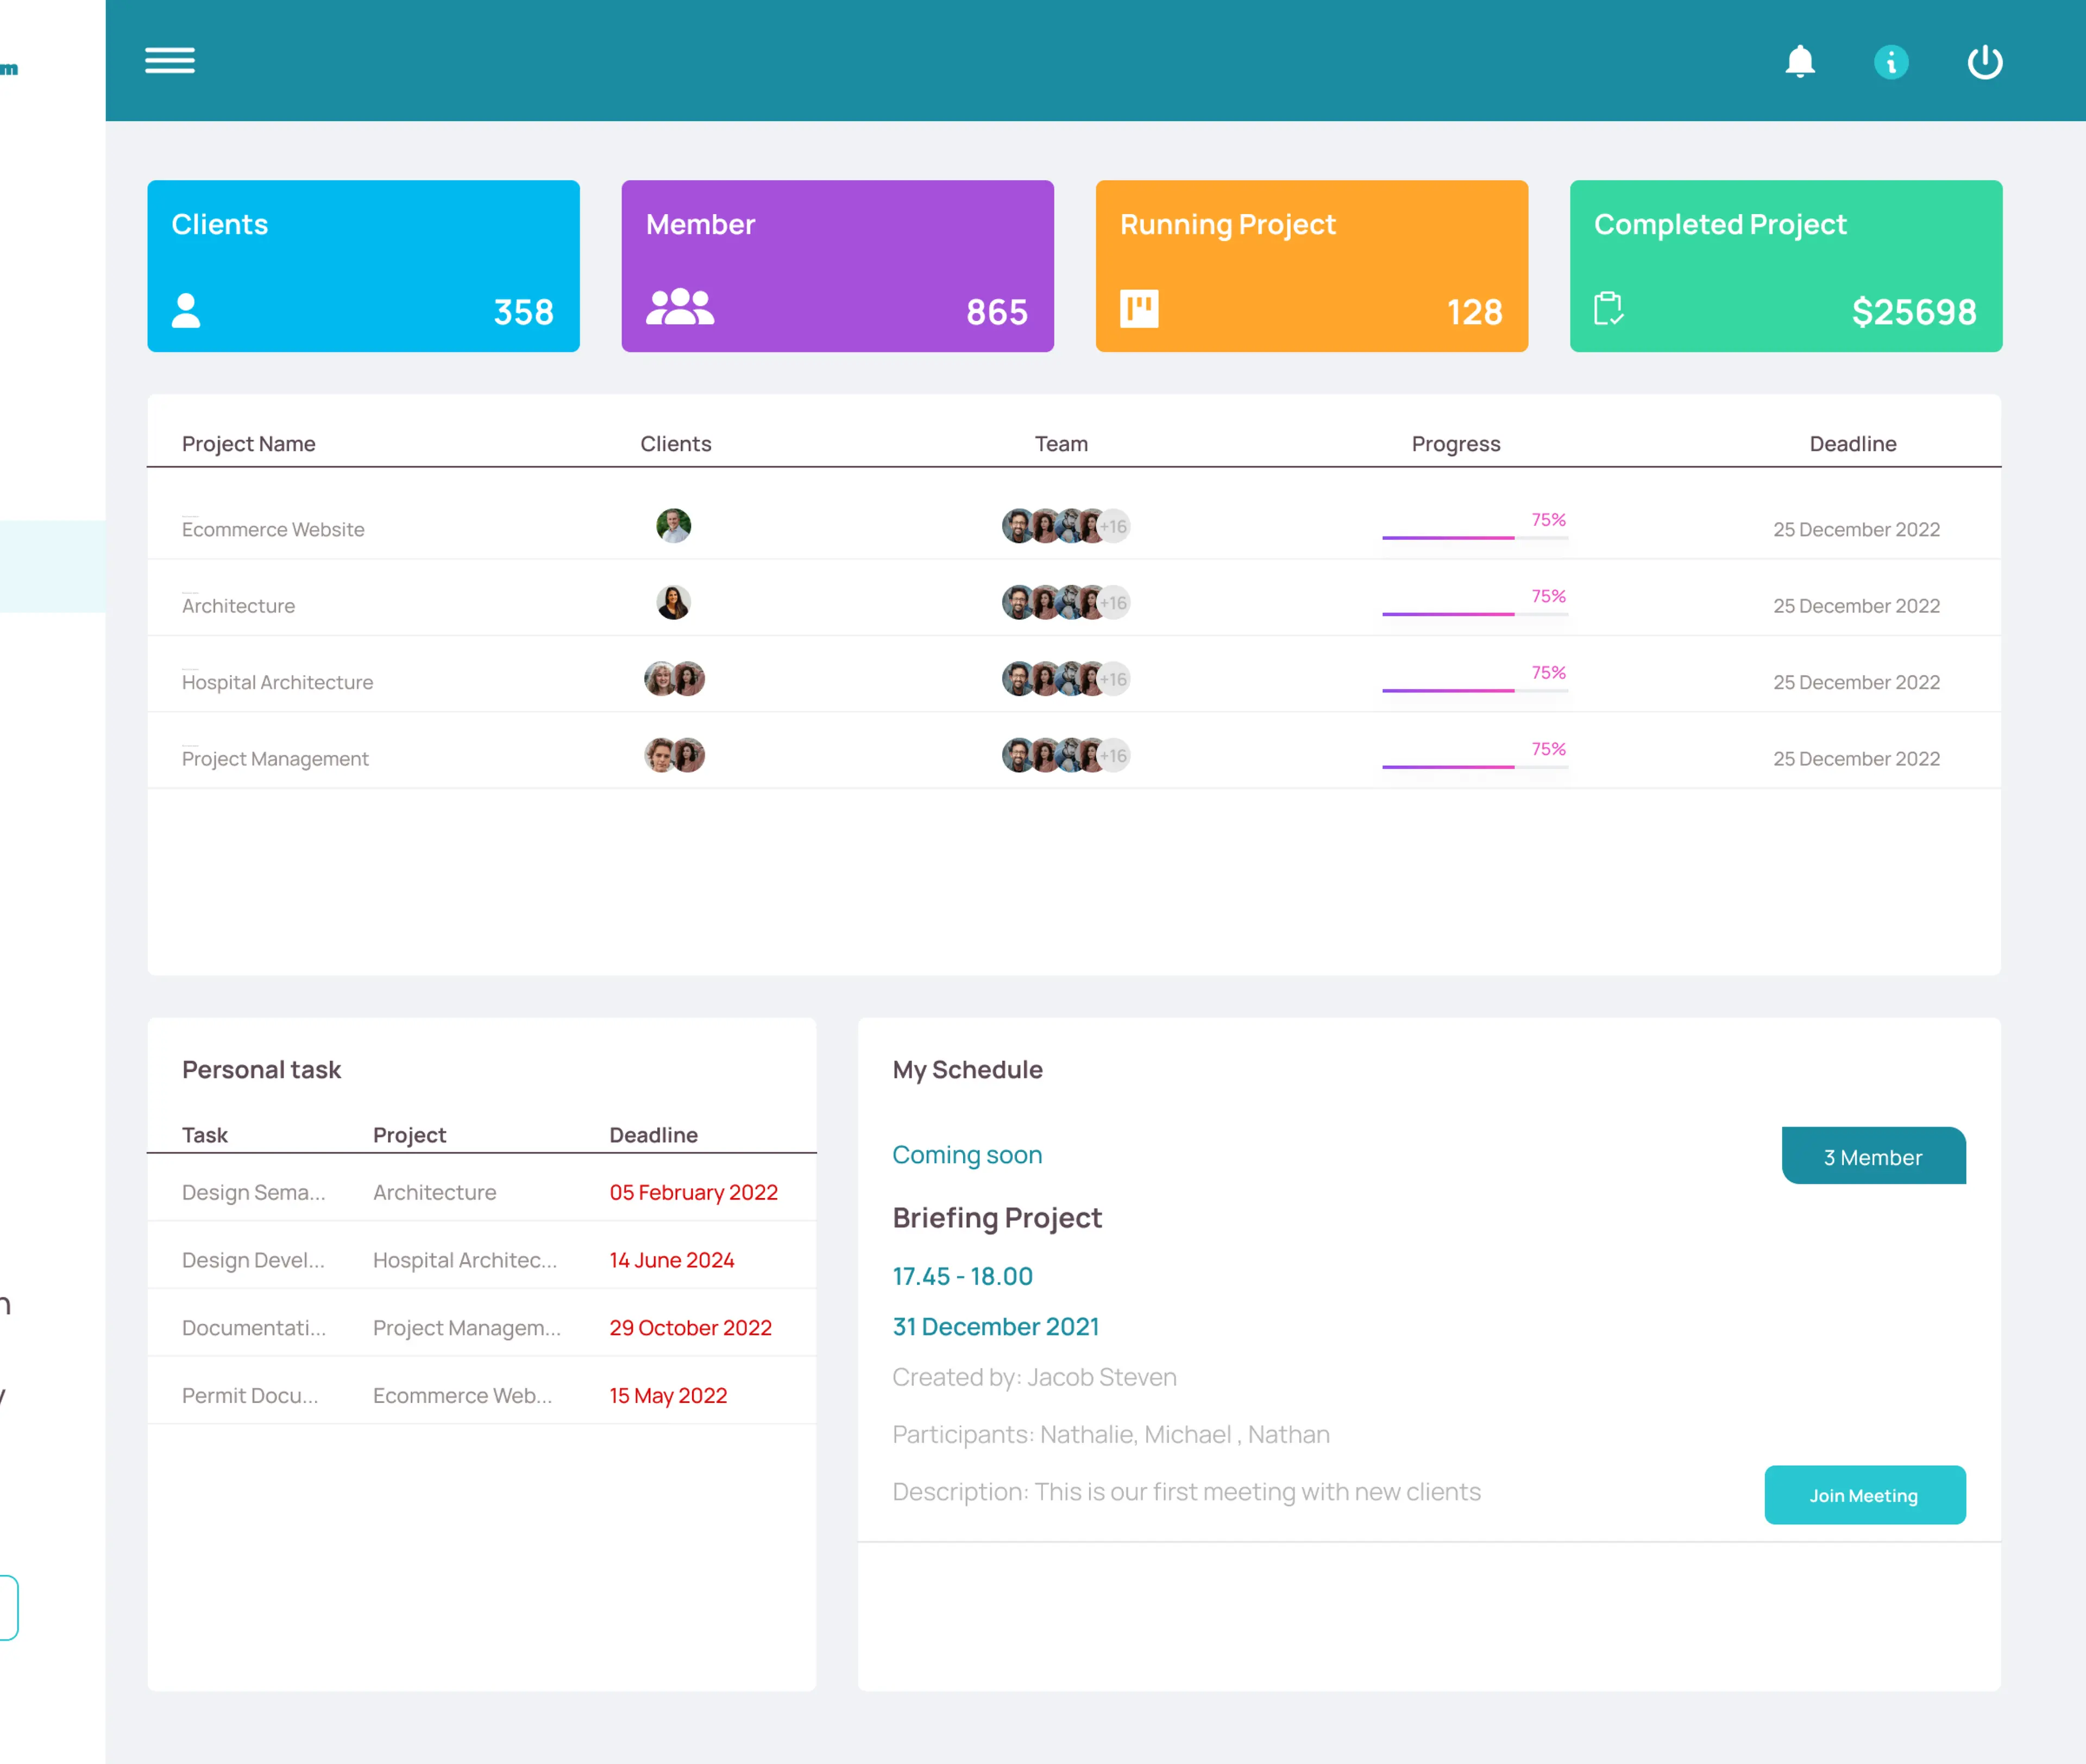Image resolution: width=2086 pixels, height=1764 pixels.
Task: Click the 29 October 2022 deadline
Action: click(691, 1327)
